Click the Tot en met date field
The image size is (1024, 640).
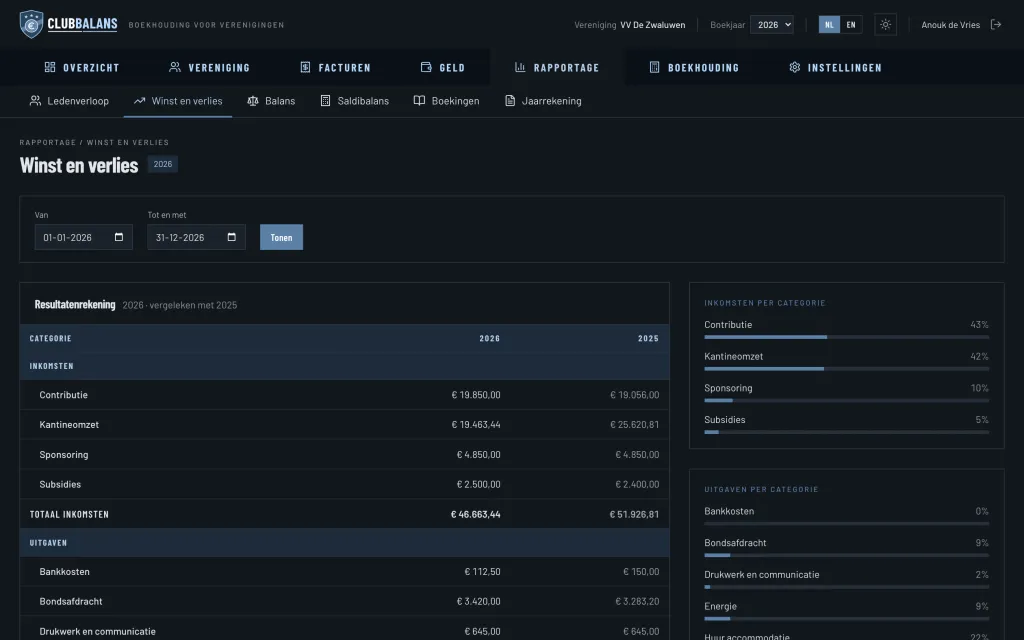coord(197,237)
